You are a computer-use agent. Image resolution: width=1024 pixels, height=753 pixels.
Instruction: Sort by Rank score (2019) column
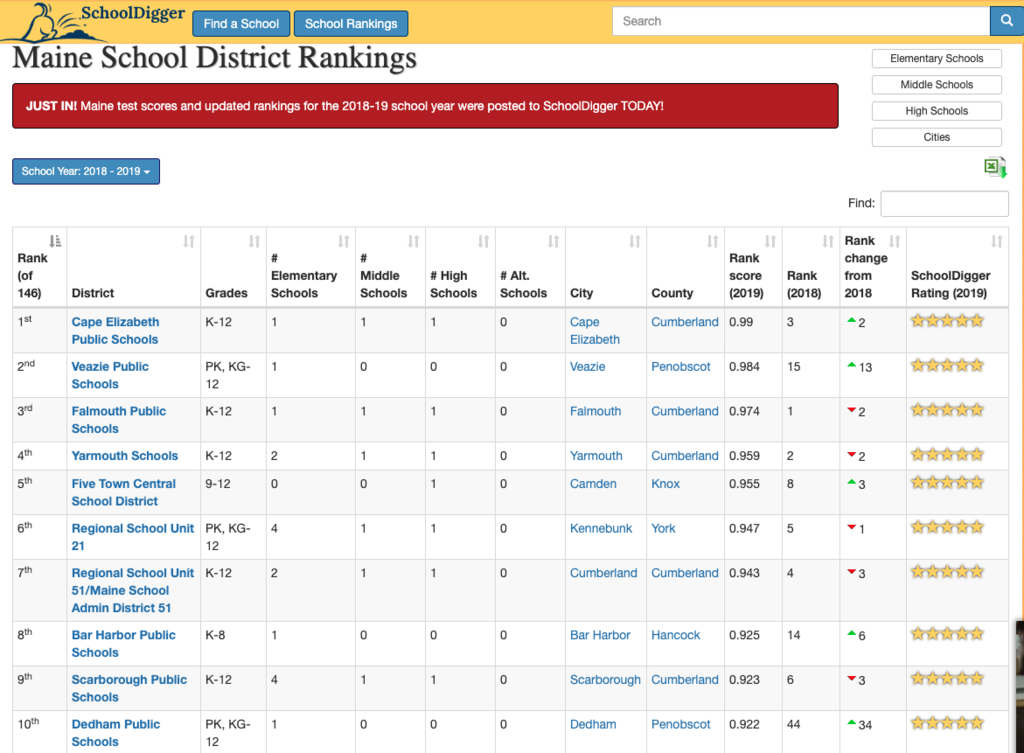pos(770,241)
